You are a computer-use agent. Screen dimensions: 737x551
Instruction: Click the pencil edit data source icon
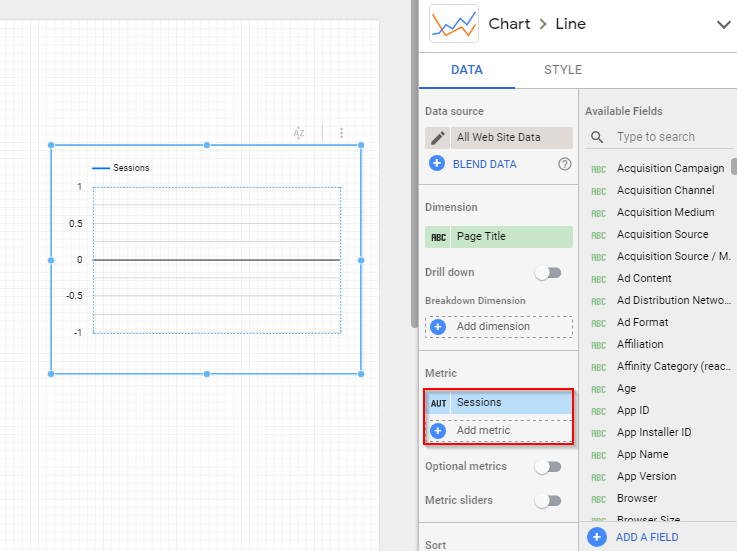438,138
